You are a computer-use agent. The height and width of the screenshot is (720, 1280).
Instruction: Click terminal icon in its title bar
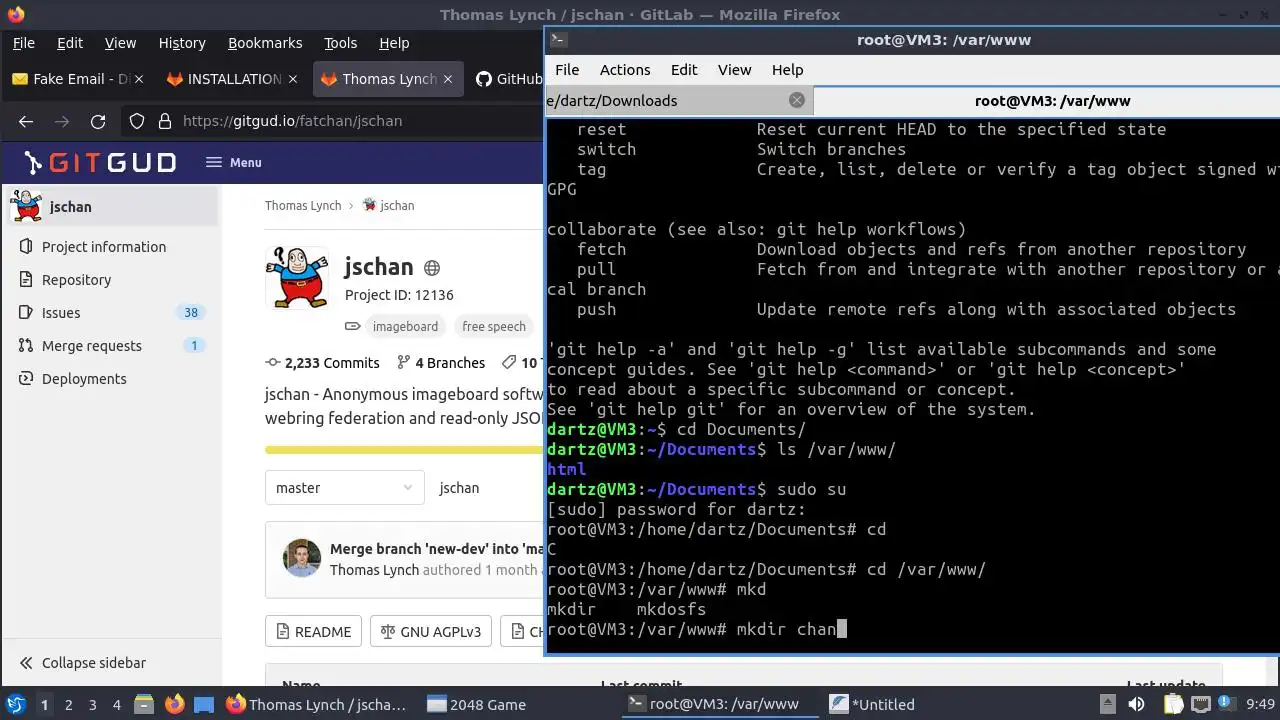(x=559, y=40)
